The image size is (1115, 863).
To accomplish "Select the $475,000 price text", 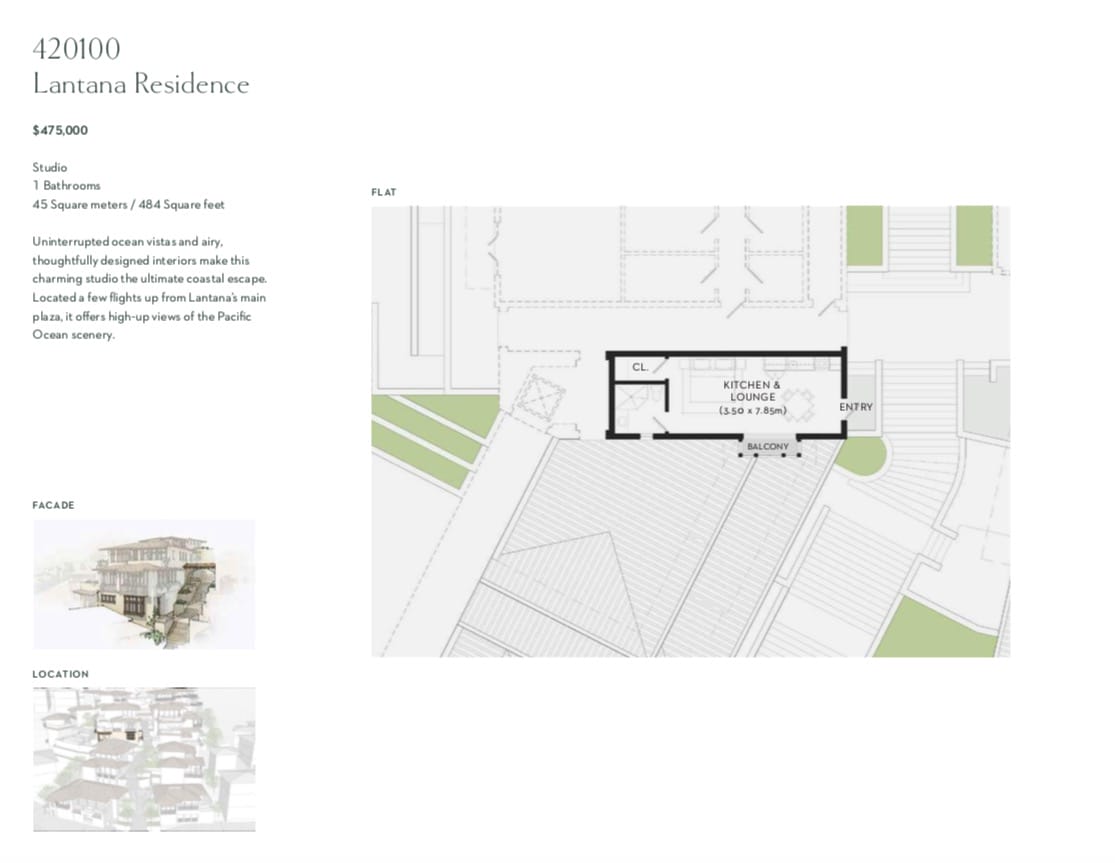I will 60,130.
